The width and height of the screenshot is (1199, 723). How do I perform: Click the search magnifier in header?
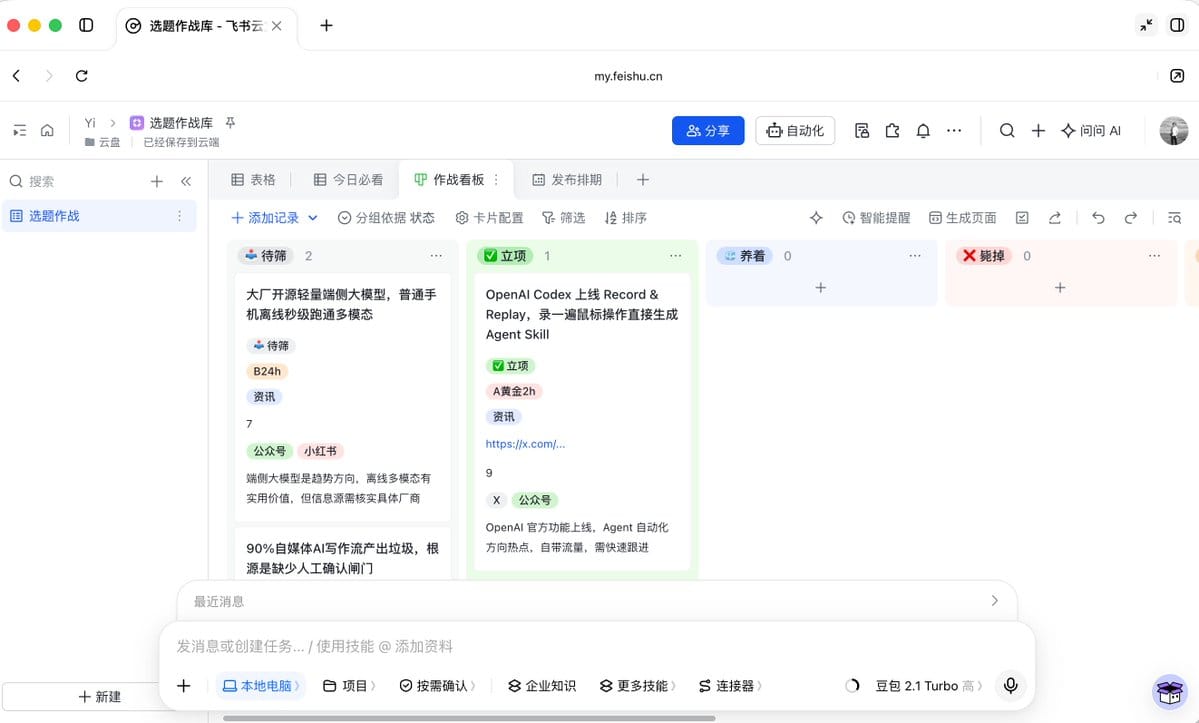coord(1007,131)
